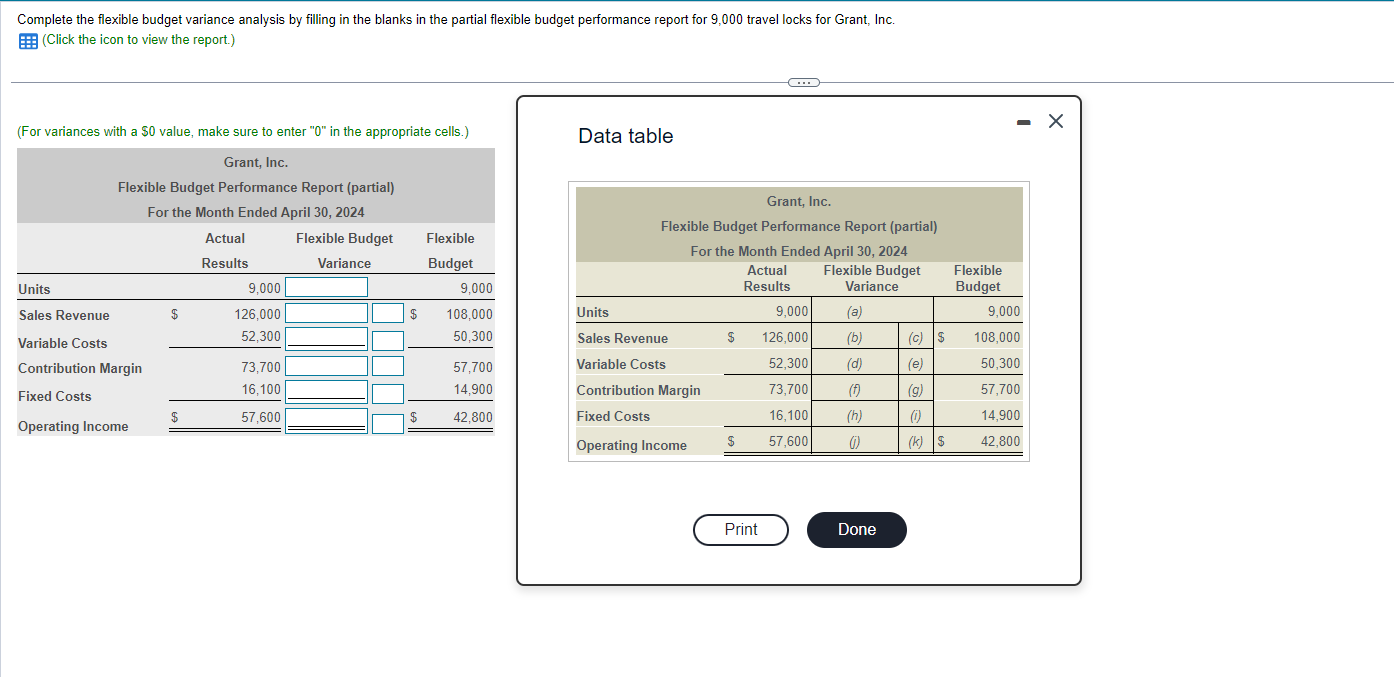Click blank (d) in data table

click(854, 364)
